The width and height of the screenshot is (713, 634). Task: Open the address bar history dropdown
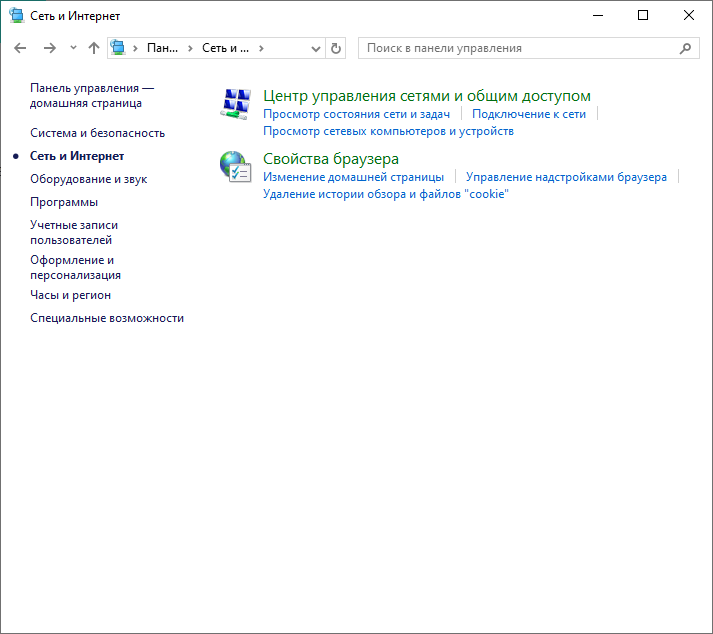click(316, 48)
